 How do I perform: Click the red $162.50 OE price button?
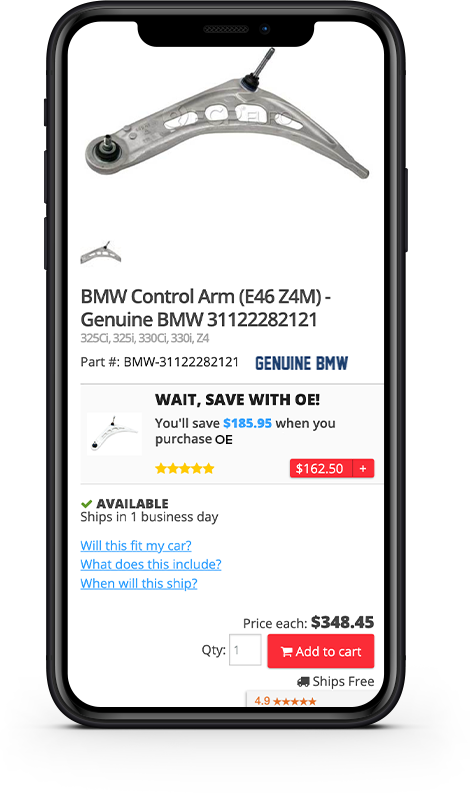click(x=321, y=468)
